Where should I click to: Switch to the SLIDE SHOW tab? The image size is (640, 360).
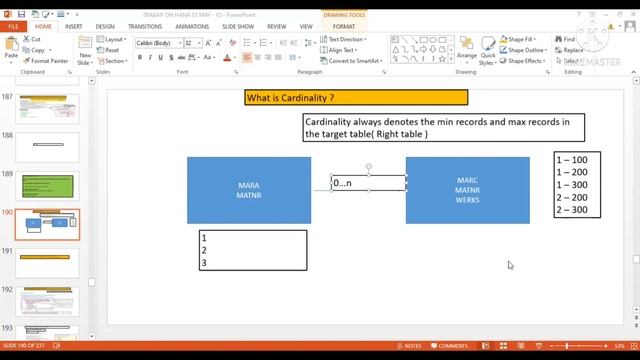pos(238,27)
